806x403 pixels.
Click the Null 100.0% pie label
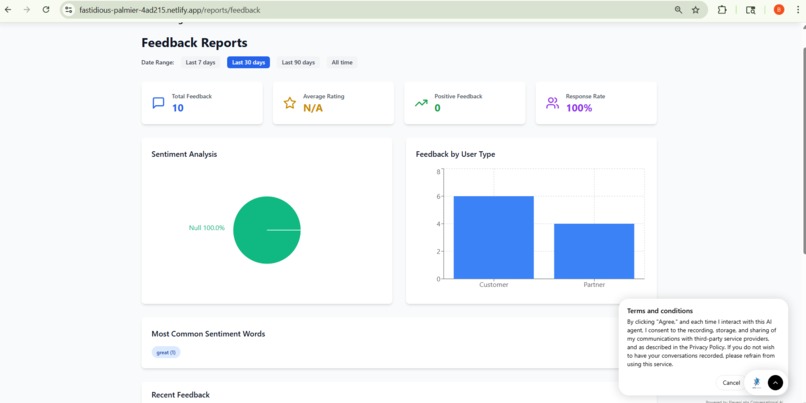[207, 228]
